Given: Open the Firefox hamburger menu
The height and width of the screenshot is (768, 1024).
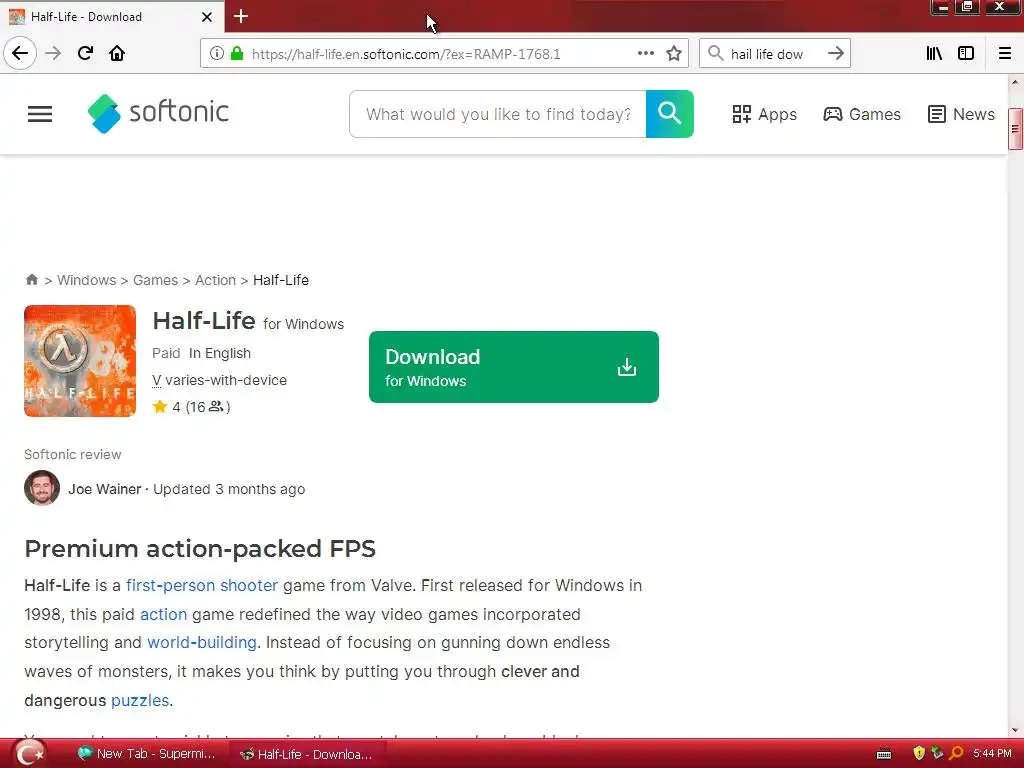Looking at the screenshot, I should [x=1005, y=54].
